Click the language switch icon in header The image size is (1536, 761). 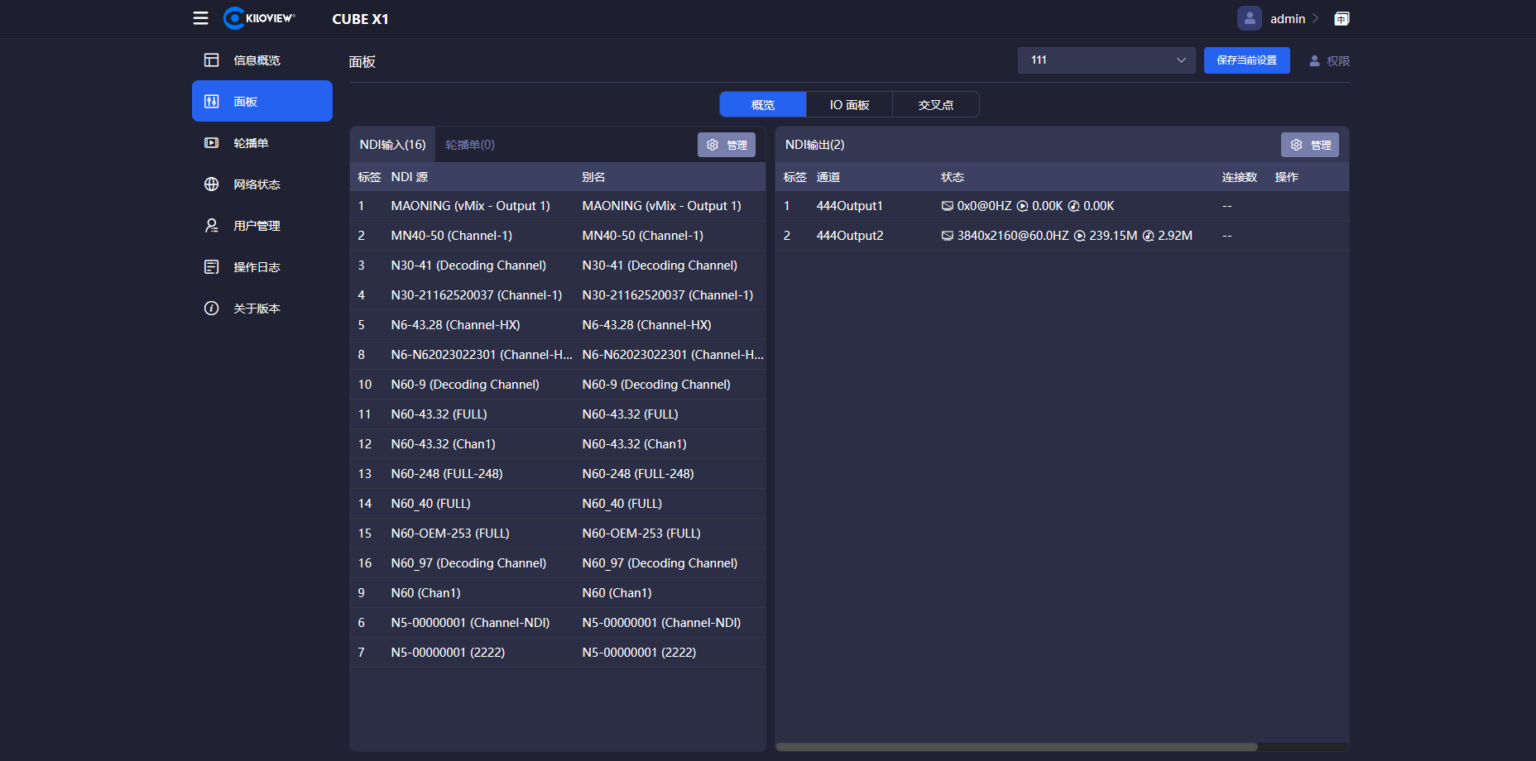tap(1341, 18)
